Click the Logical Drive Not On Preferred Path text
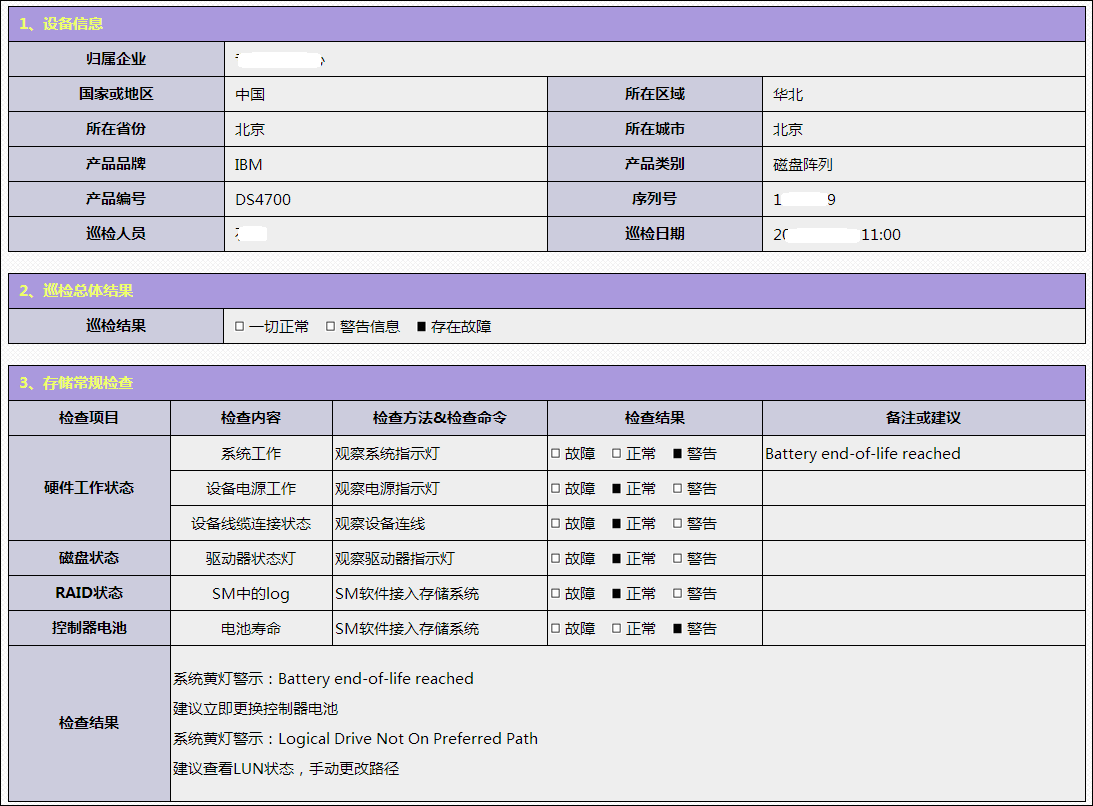The width and height of the screenshot is (1093, 806). click(407, 739)
